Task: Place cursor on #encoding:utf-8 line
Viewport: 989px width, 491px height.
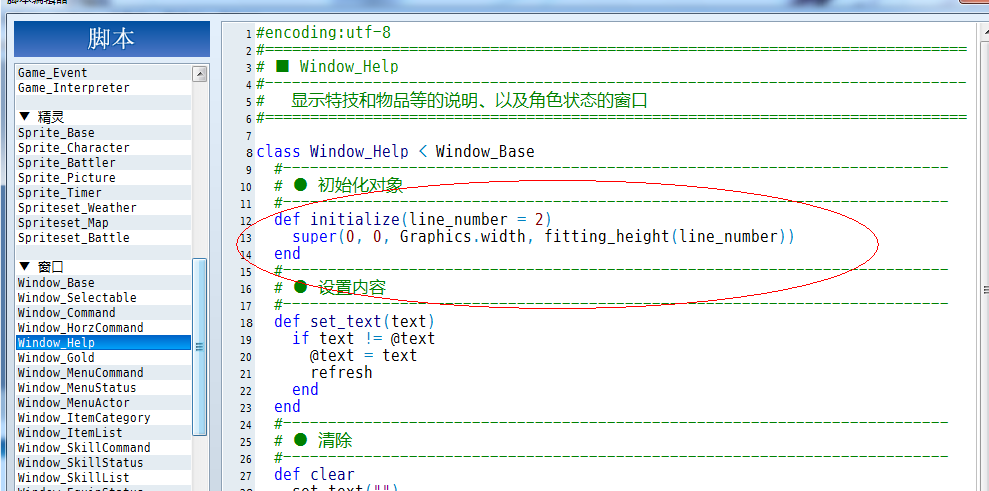Action: tap(323, 33)
